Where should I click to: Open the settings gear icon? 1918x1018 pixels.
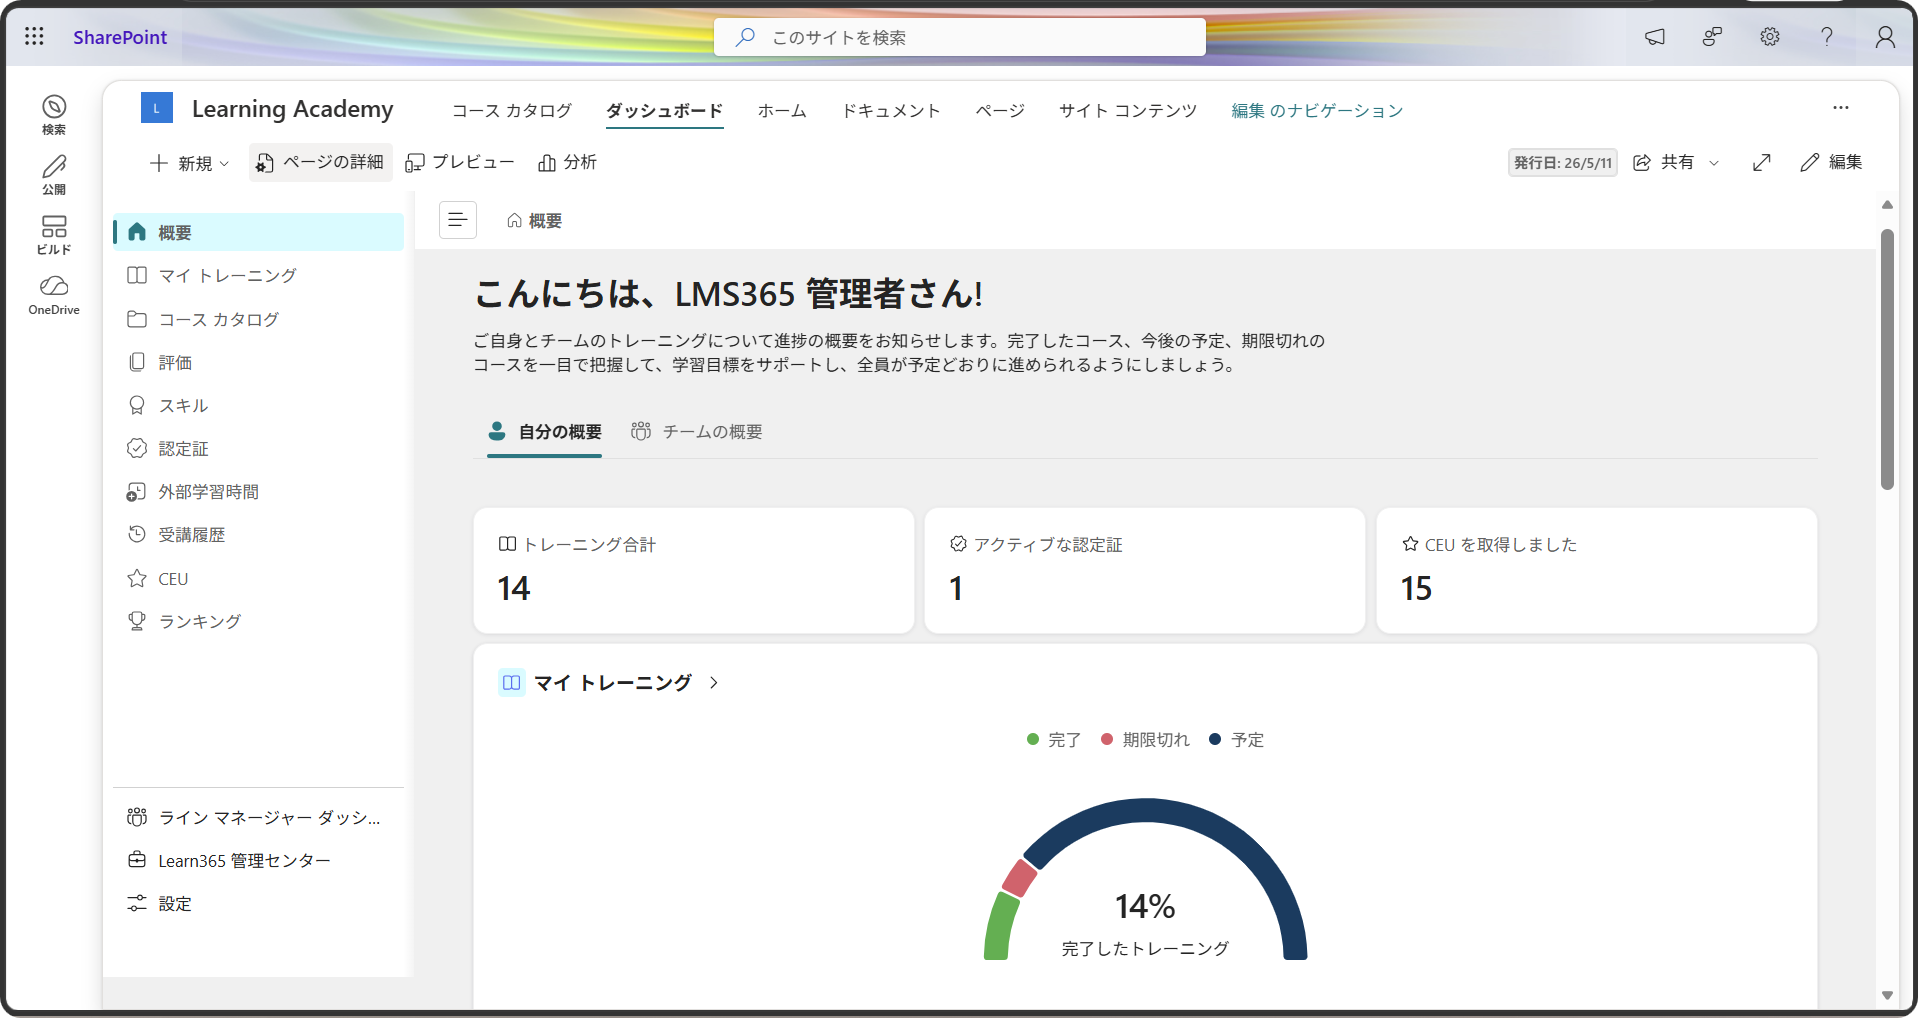click(x=1770, y=37)
